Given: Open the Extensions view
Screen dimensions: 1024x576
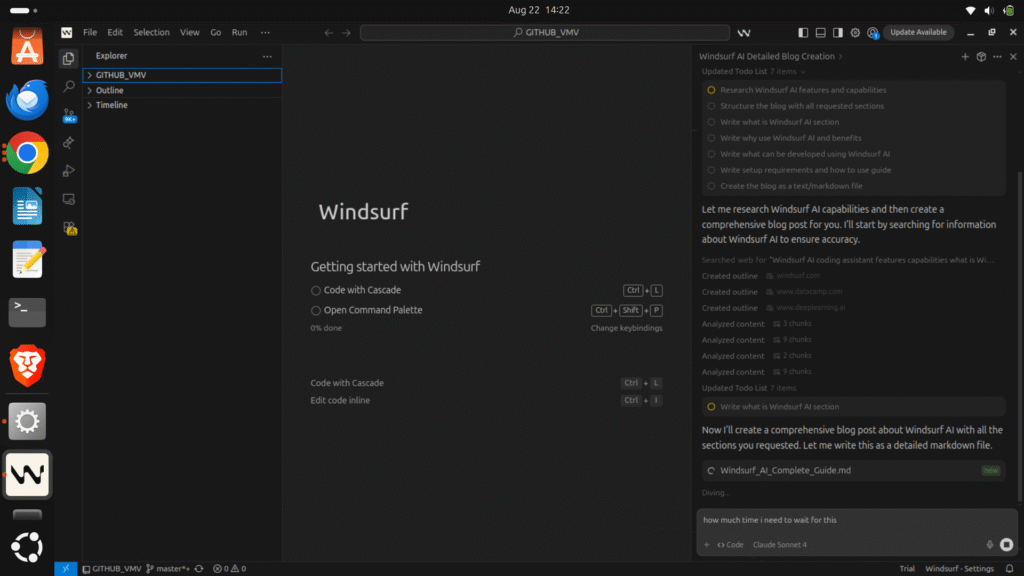Looking at the screenshot, I should 69,227.
